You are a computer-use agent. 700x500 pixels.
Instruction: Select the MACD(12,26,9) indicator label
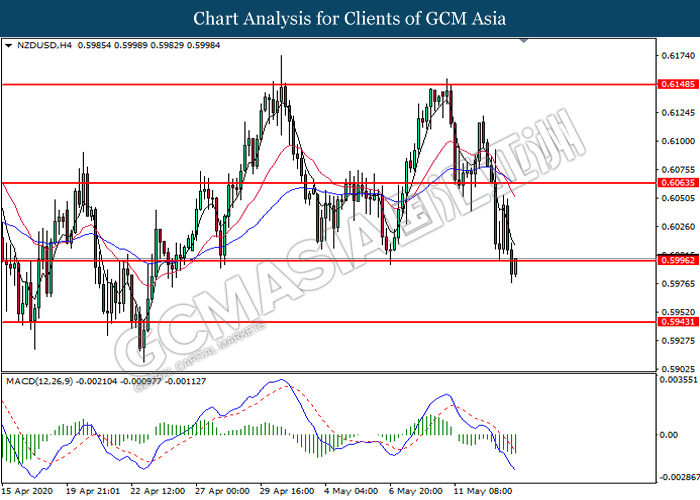pos(39,381)
